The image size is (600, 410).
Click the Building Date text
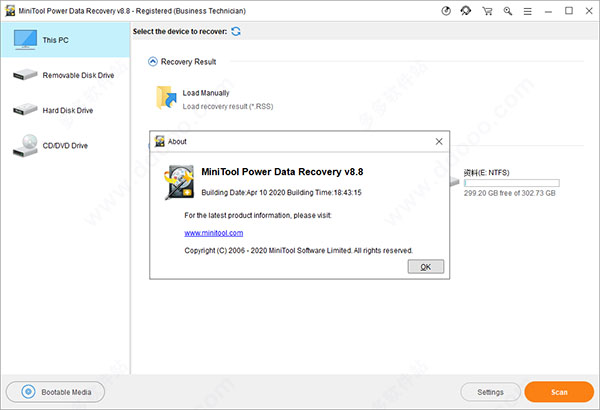[x=281, y=193]
